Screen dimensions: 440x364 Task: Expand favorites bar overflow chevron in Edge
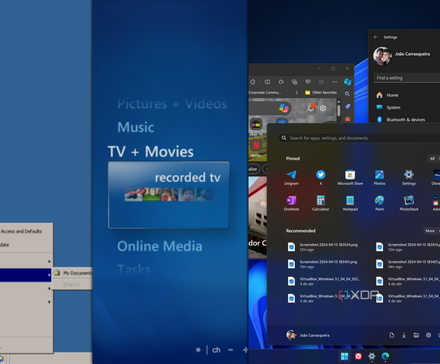[x=297, y=92]
